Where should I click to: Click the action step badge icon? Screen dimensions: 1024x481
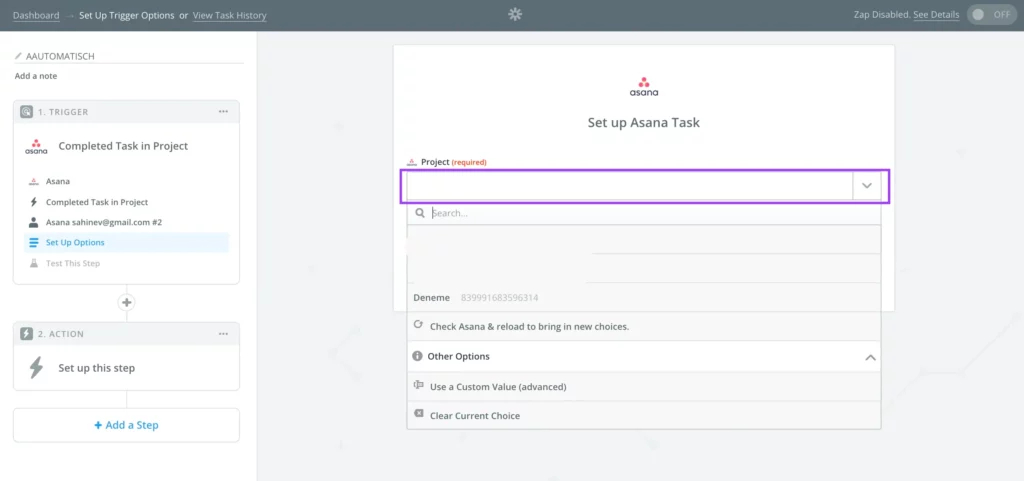[x=26, y=334]
